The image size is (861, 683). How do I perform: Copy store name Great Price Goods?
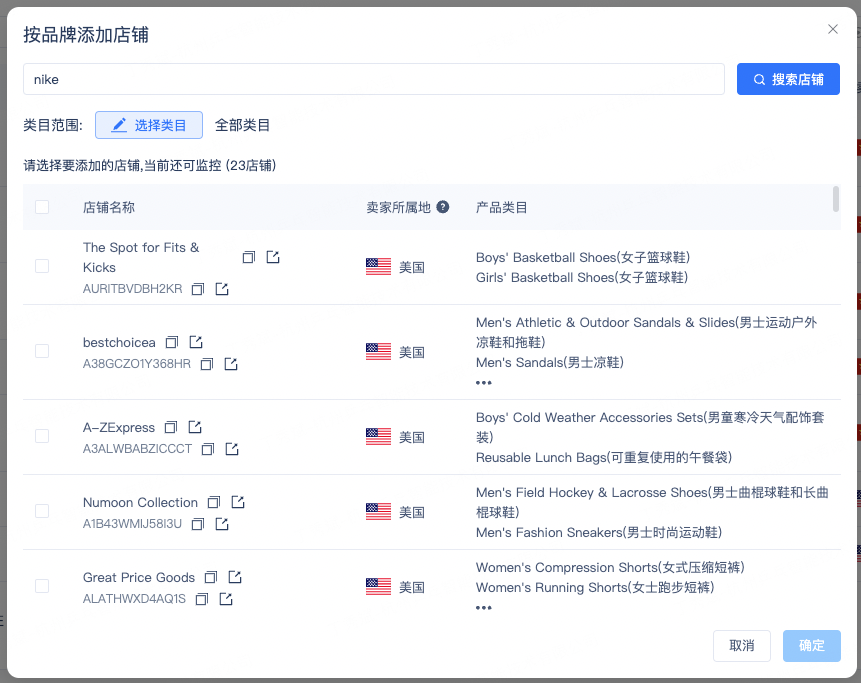[211, 577]
